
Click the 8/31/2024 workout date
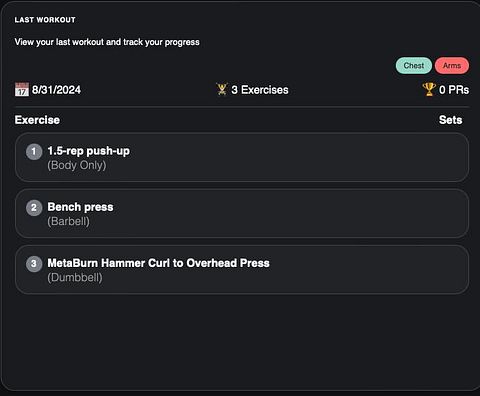tap(56, 90)
